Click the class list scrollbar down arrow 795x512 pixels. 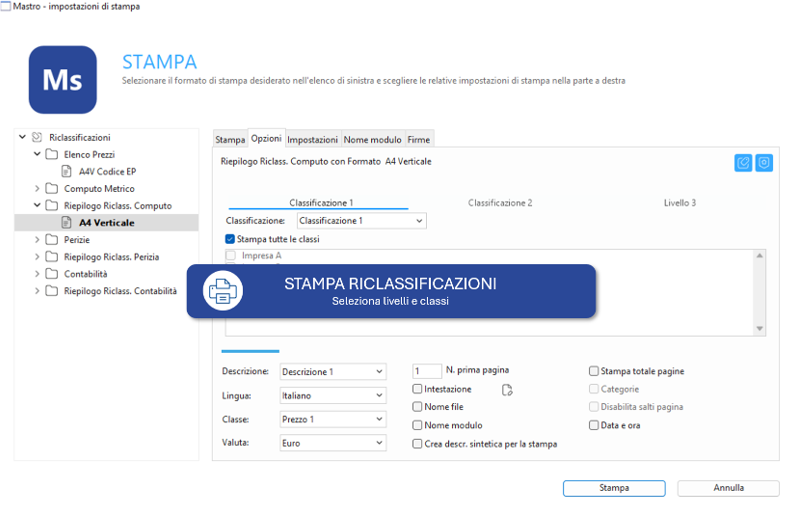click(760, 328)
